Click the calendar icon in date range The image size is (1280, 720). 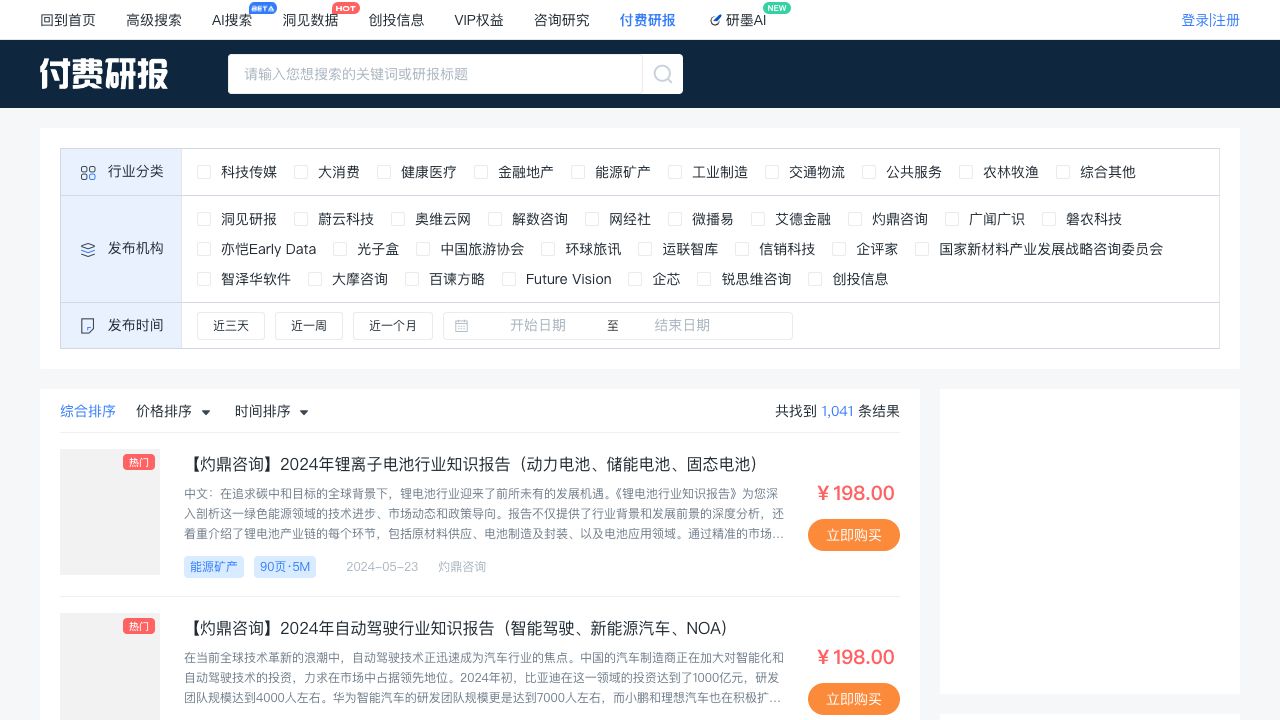pyautogui.click(x=461, y=326)
